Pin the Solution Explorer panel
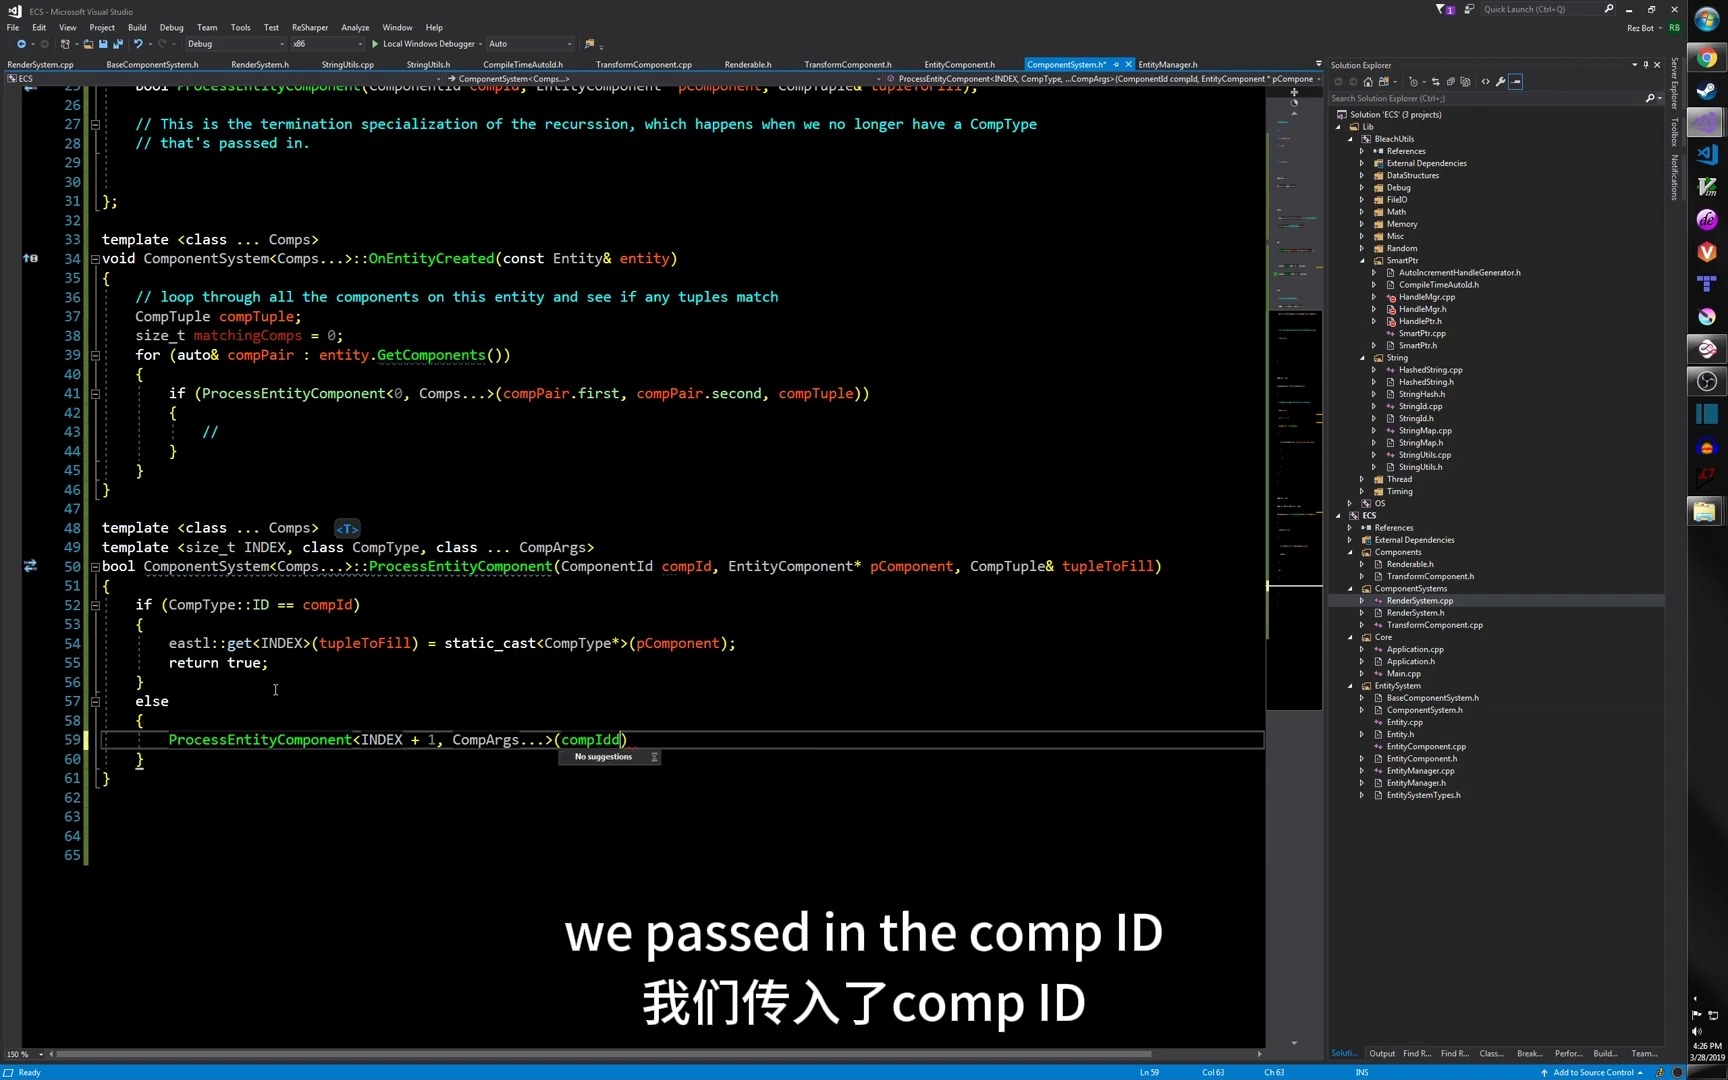 1646,65
